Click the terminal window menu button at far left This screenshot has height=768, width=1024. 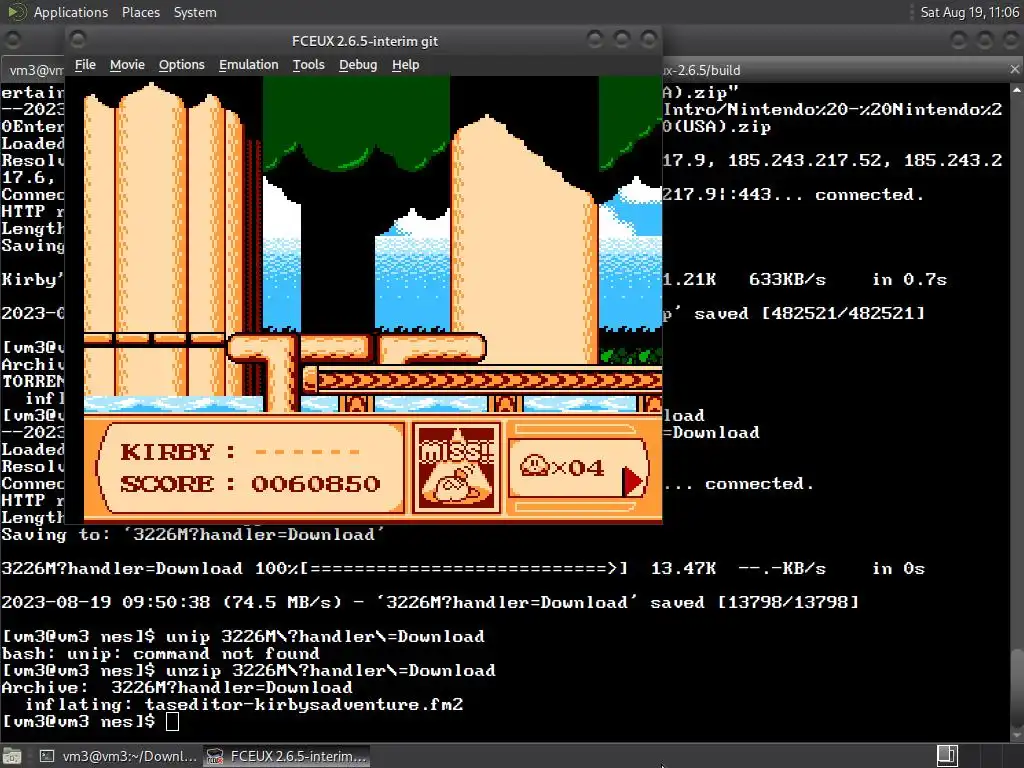pos(12,40)
